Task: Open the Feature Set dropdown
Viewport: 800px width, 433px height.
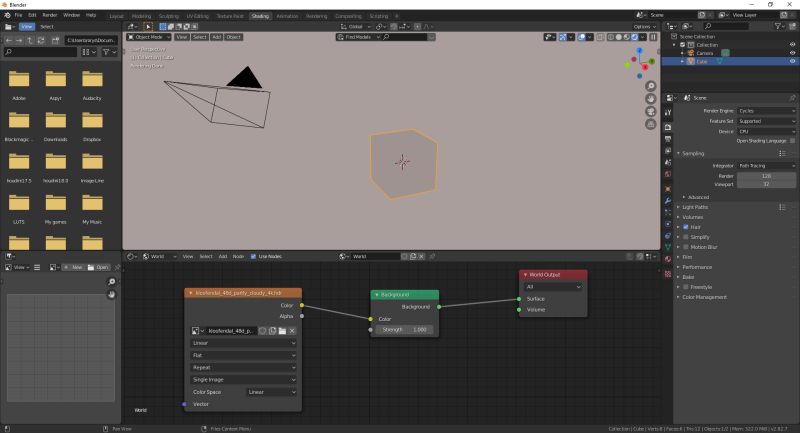Action: (x=766, y=121)
